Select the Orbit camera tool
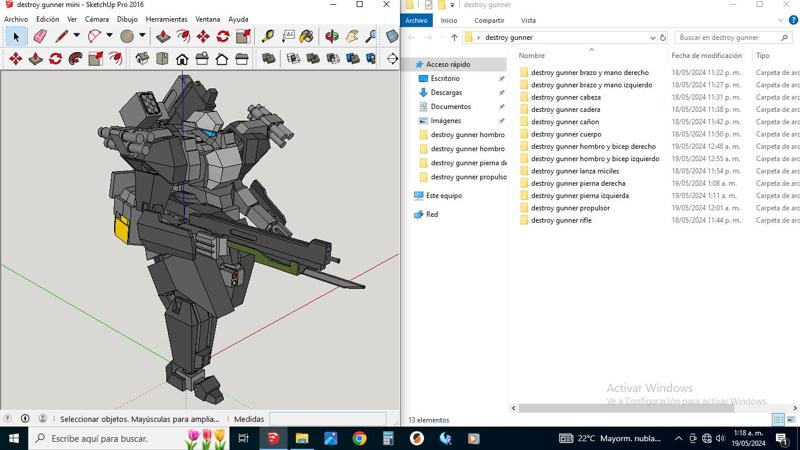 [x=332, y=36]
